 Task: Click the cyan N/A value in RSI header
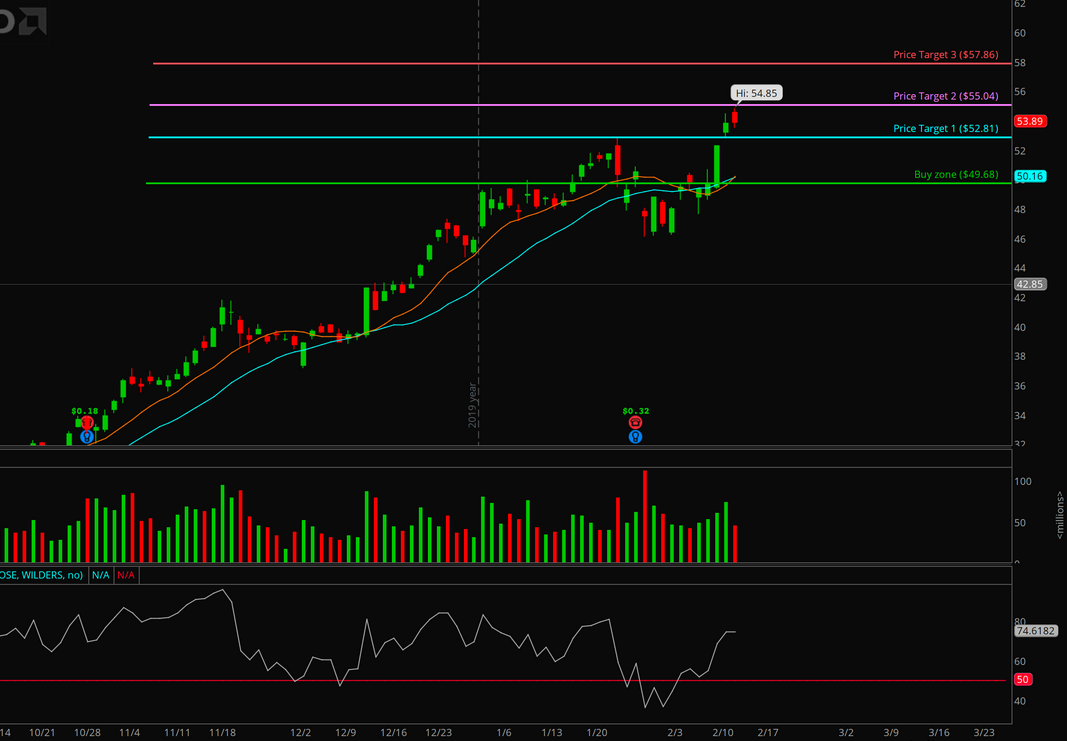click(x=100, y=575)
